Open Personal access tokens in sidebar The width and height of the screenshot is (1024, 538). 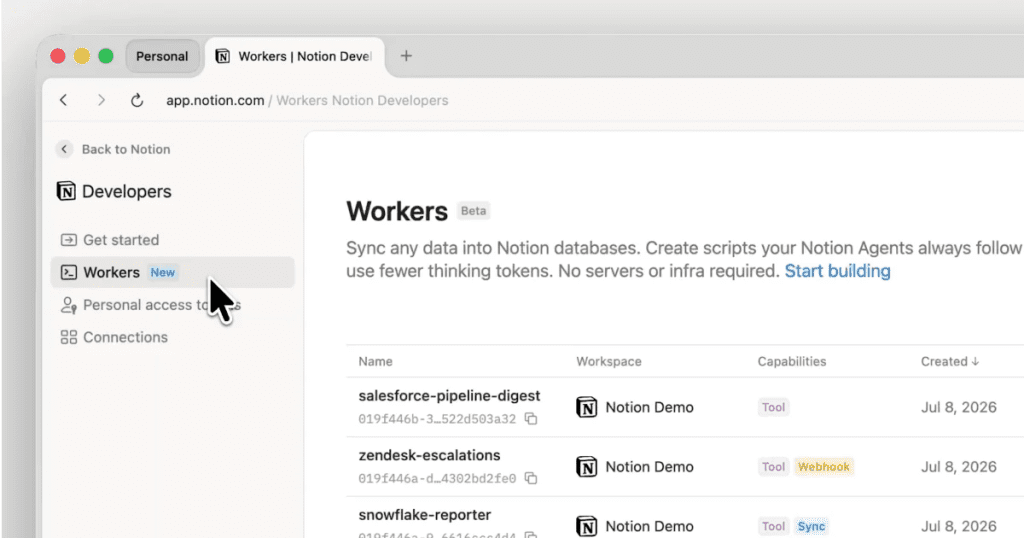[x=172, y=305]
